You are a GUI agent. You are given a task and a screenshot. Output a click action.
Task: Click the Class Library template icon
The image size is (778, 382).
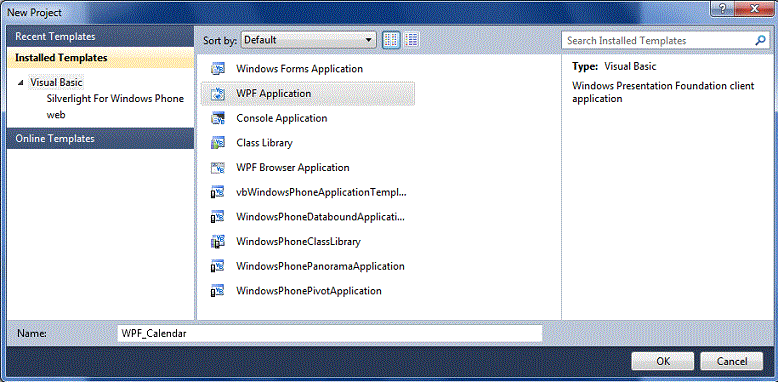[x=218, y=143]
